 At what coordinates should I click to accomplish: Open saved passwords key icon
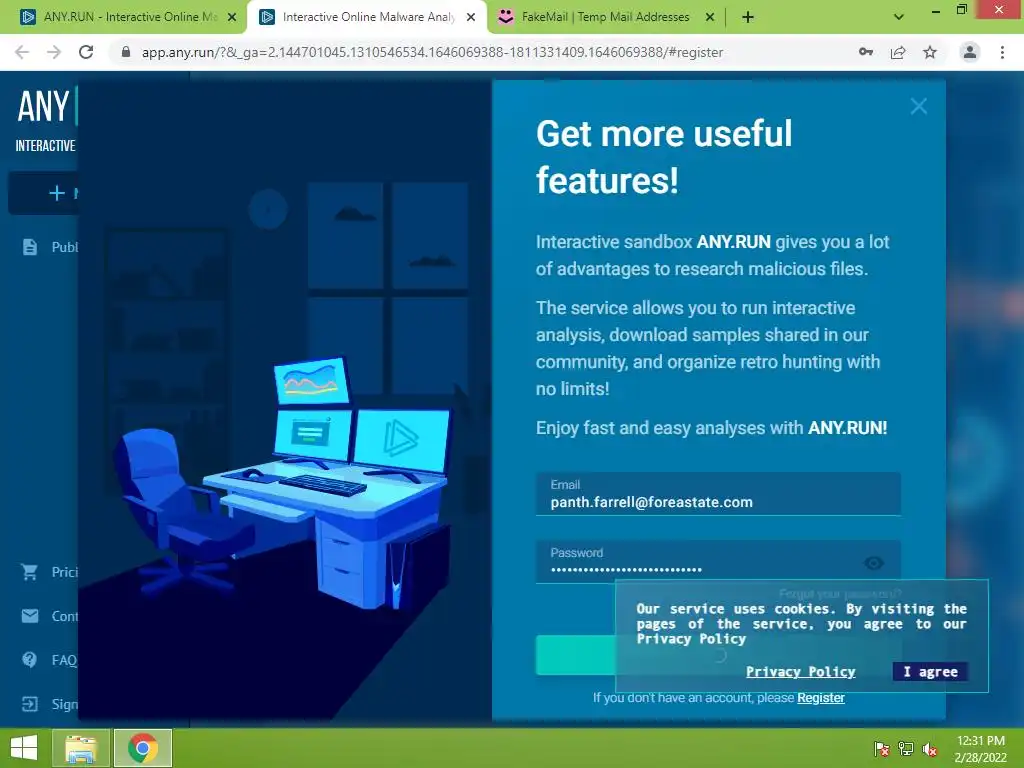(x=866, y=52)
